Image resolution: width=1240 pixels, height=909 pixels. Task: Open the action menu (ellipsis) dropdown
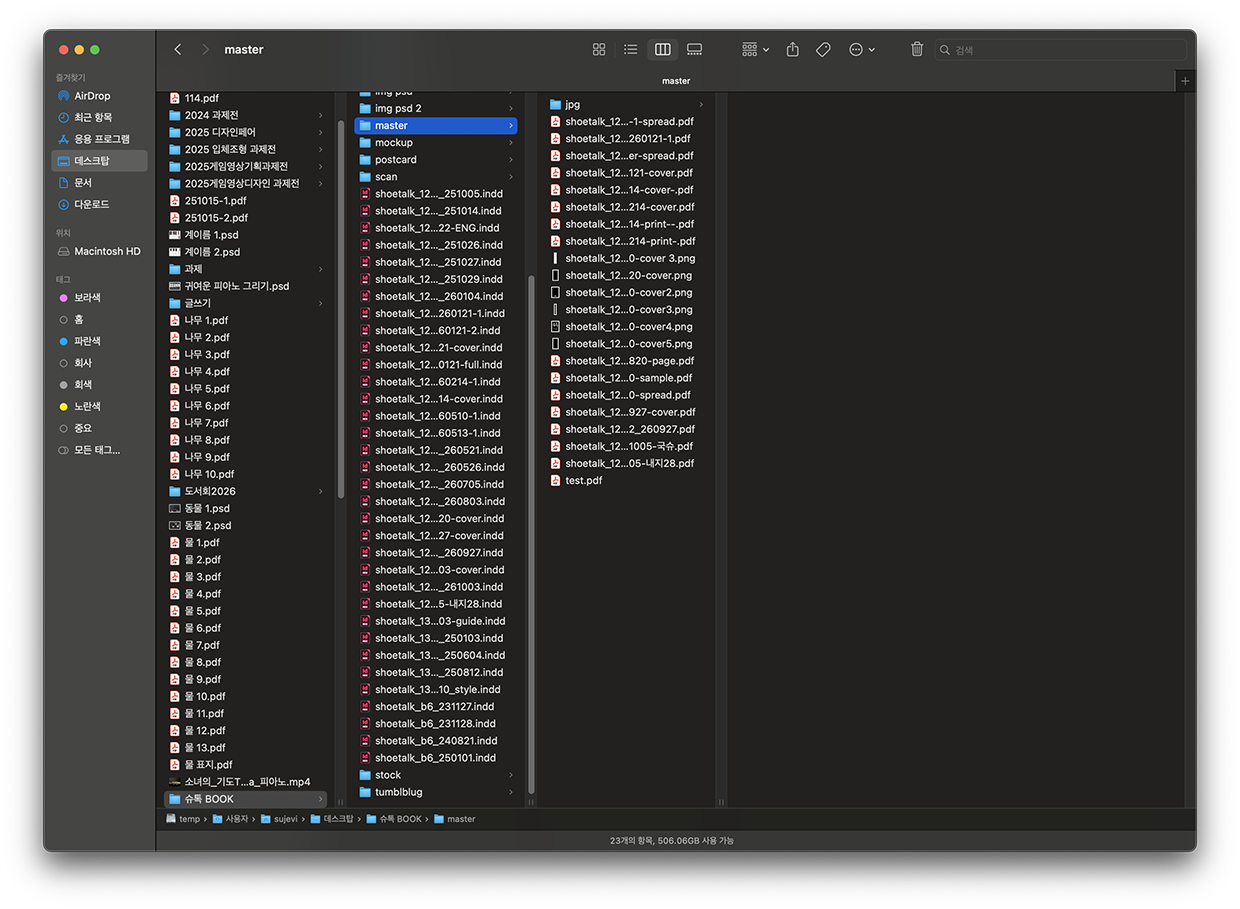(x=862, y=49)
